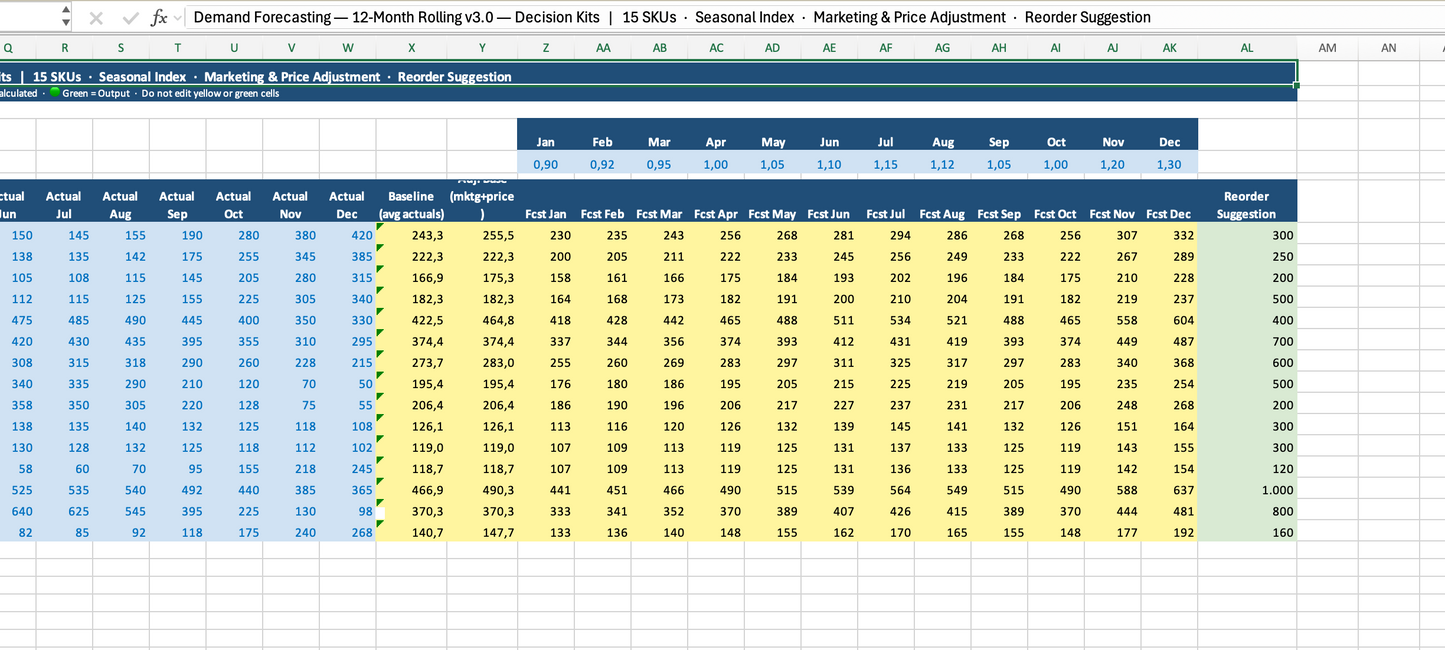The image size is (1445, 650).
Task: Click the Cancel X in formula bar
Action: (96, 18)
